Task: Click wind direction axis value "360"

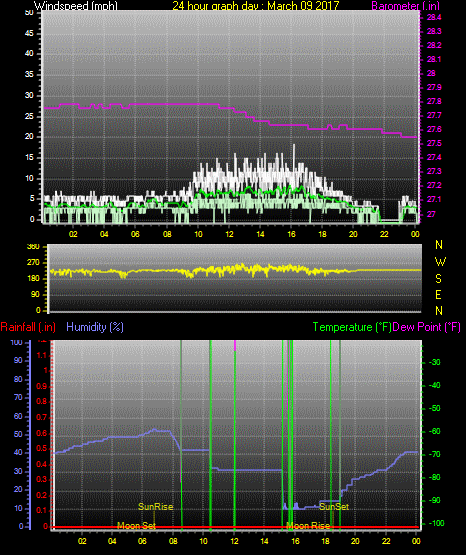Action: 33,247
